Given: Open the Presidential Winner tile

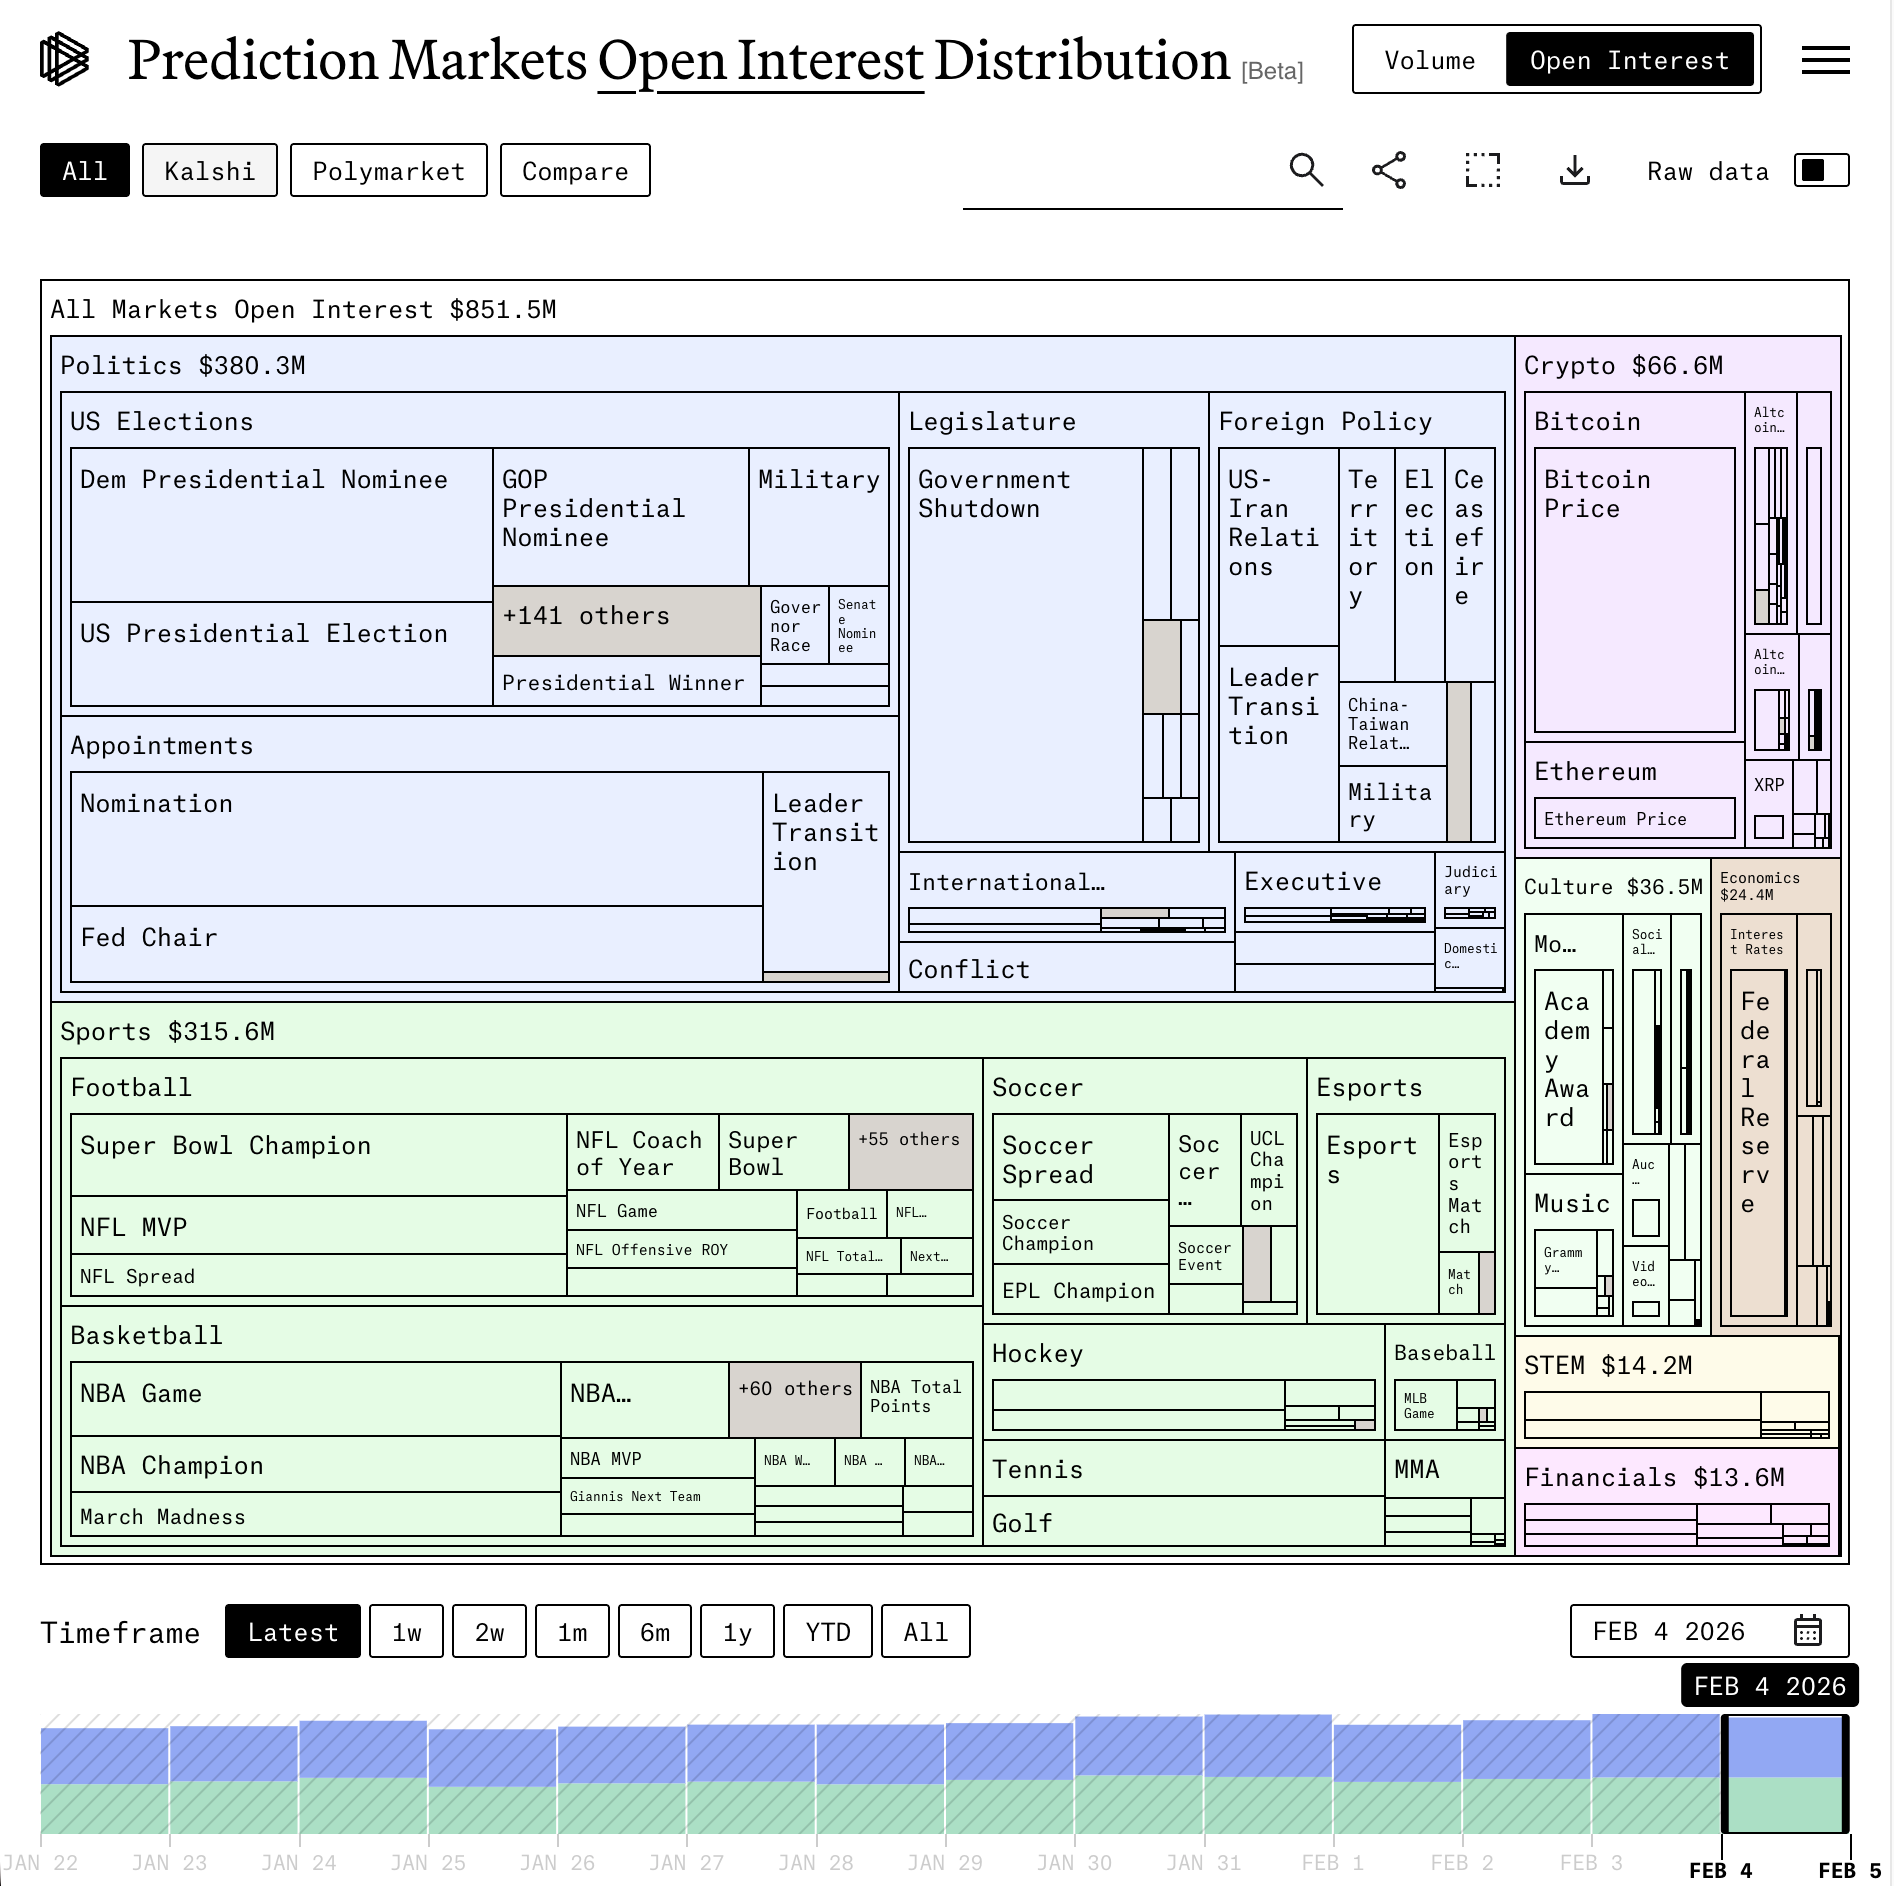Looking at the screenshot, I should point(627,681).
